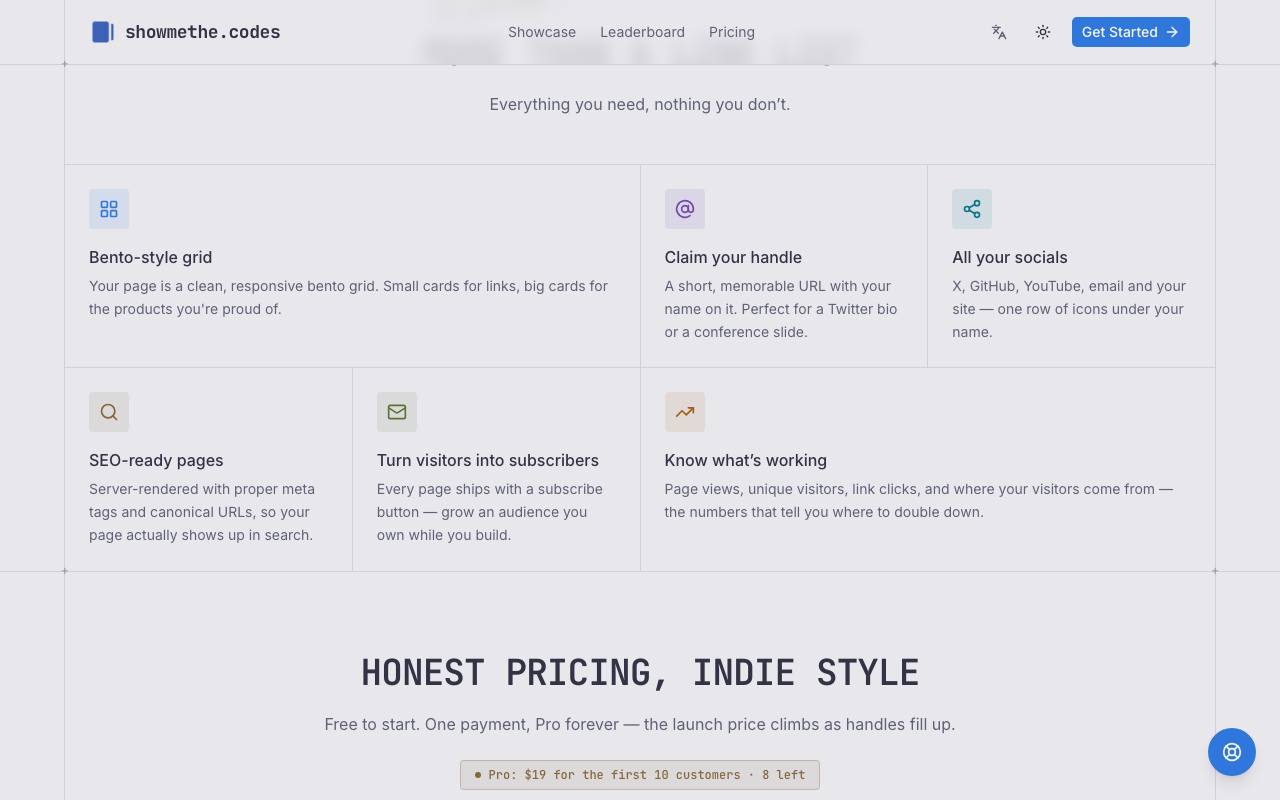Screen dimensions: 1280x800
Task: Click the showmethe.codes brand name text
Action: pyautogui.click(x=203, y=32)
